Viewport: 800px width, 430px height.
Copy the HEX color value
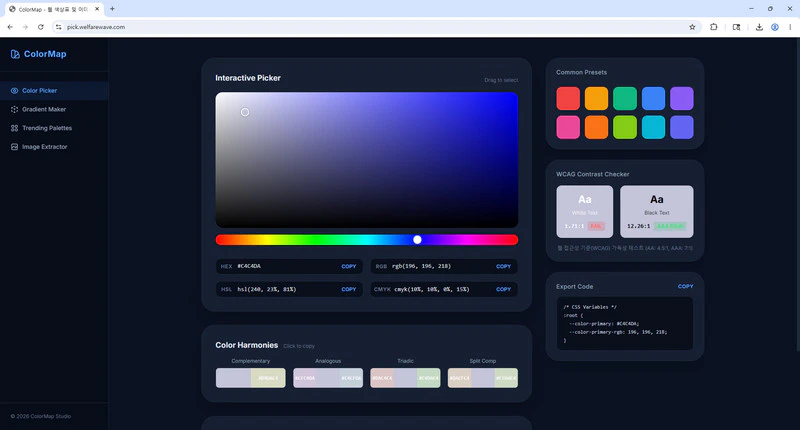click(x=348, y=266)
